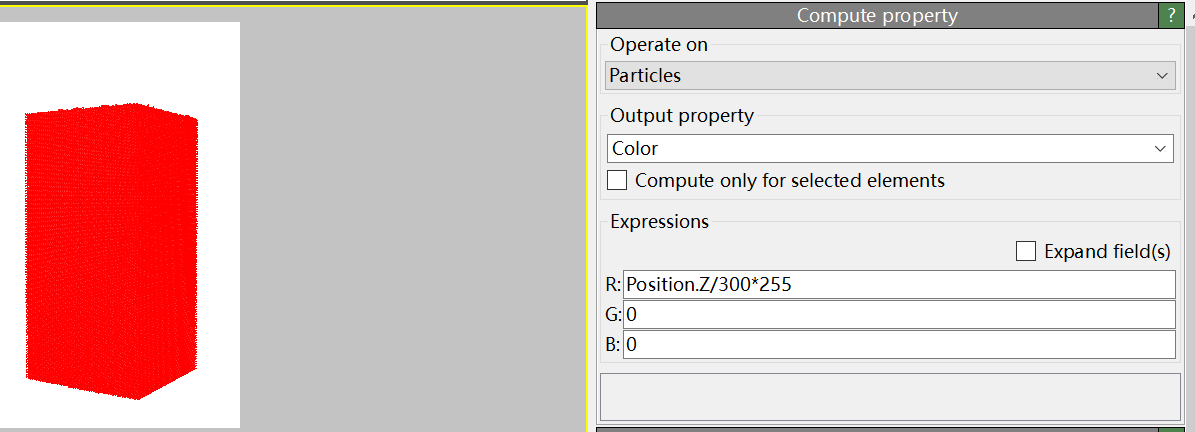Click the Expressions group label
1195x432 pixels.
659,222
